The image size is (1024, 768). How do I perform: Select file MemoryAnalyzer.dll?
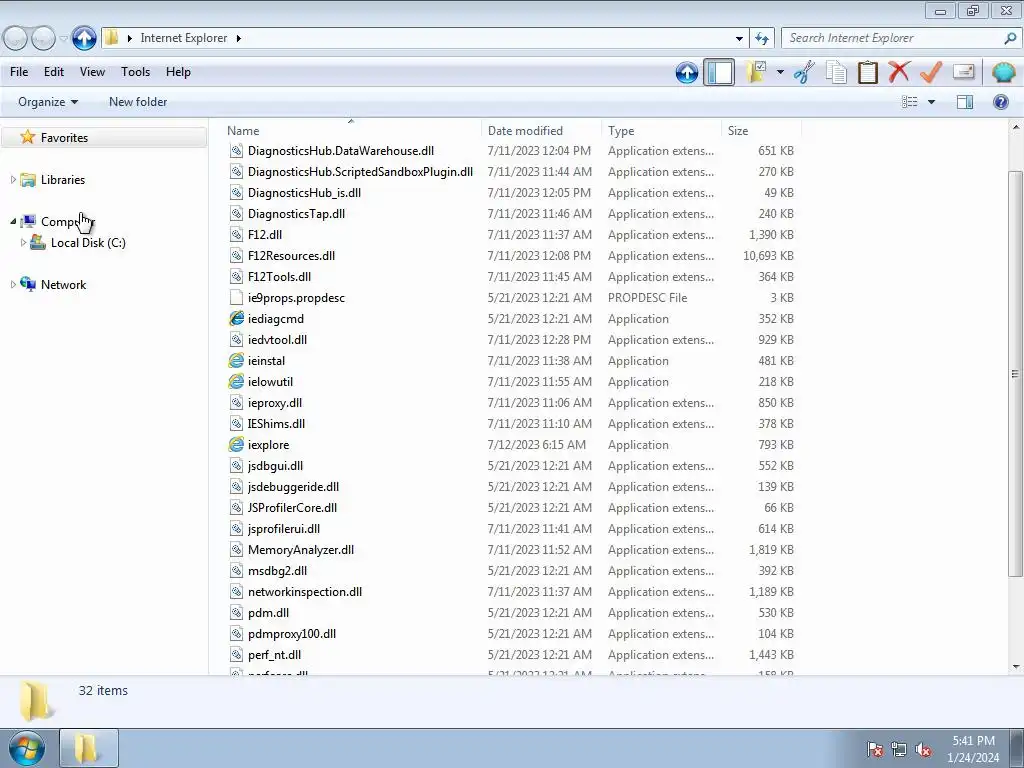pos(300,550)
